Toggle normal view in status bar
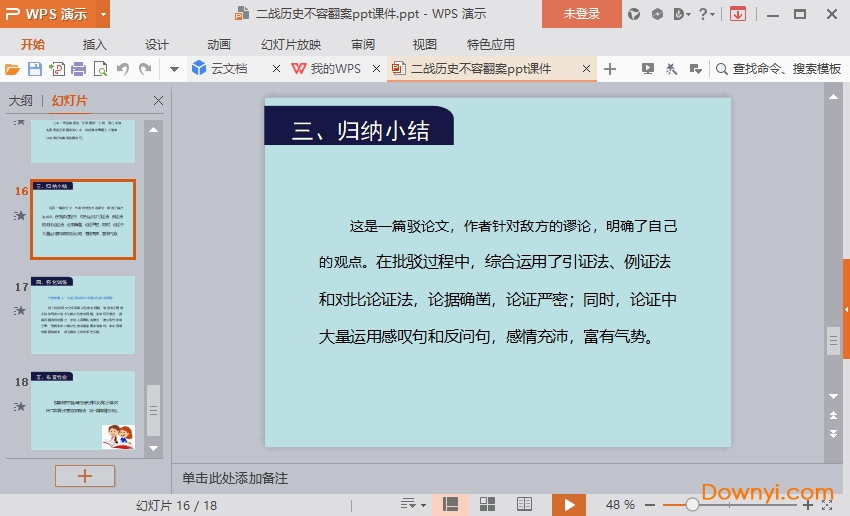 point(451,505)
